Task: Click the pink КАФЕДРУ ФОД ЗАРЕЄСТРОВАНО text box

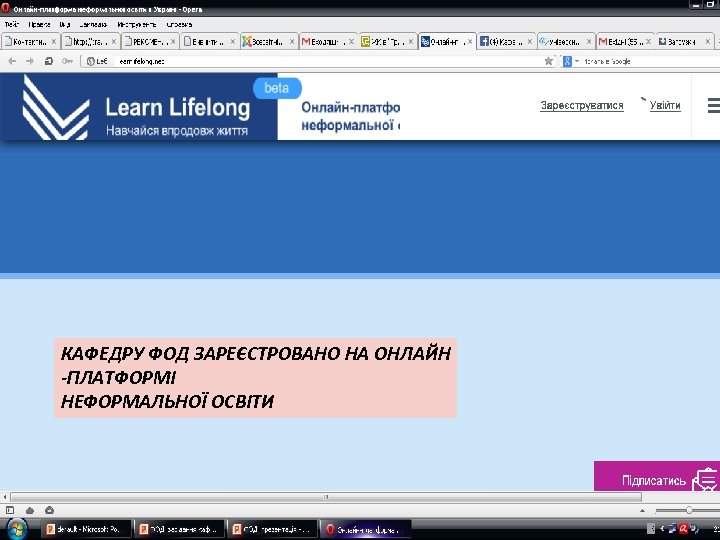Action: (255, 378)
